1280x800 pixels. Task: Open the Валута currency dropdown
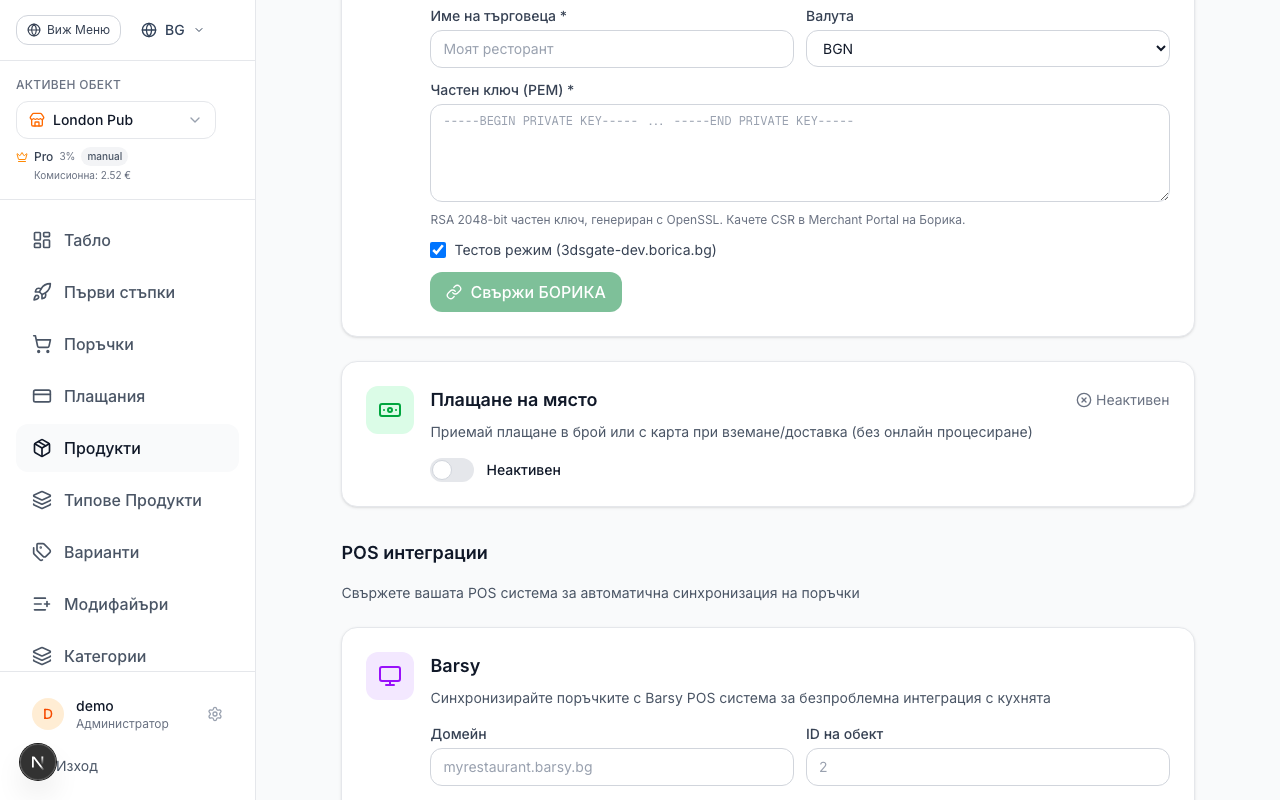987,49
